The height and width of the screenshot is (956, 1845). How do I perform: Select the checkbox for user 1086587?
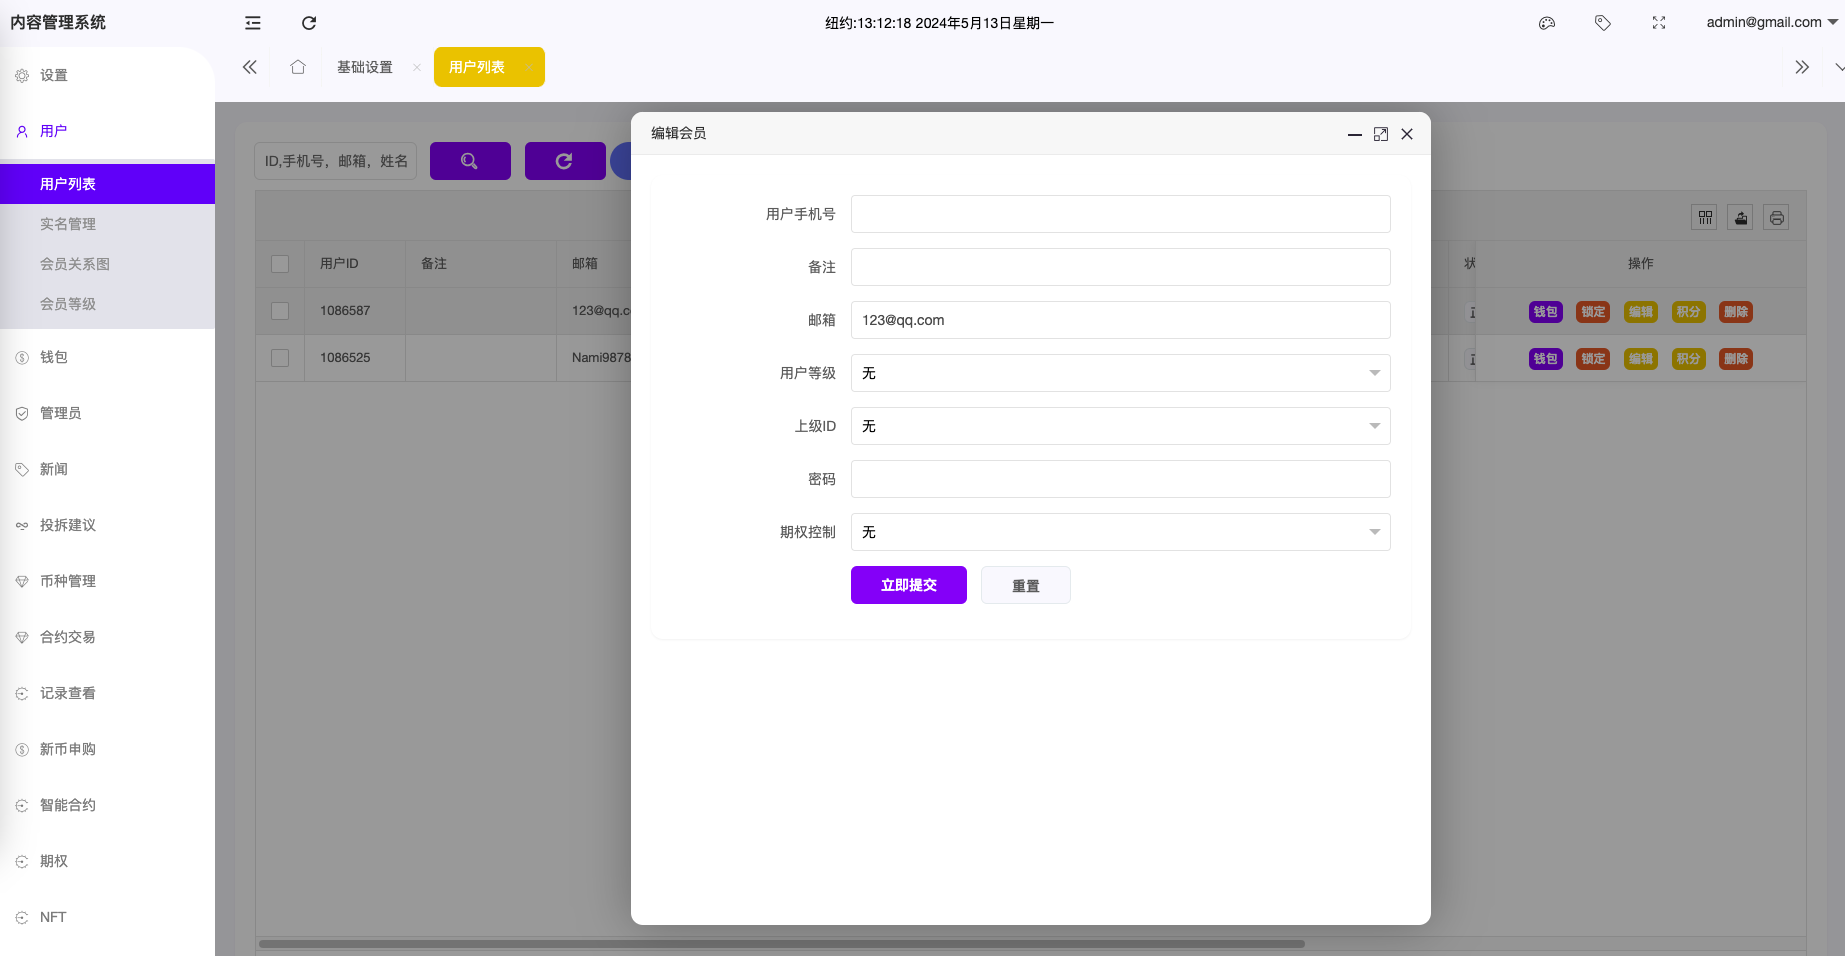(280, 311)
